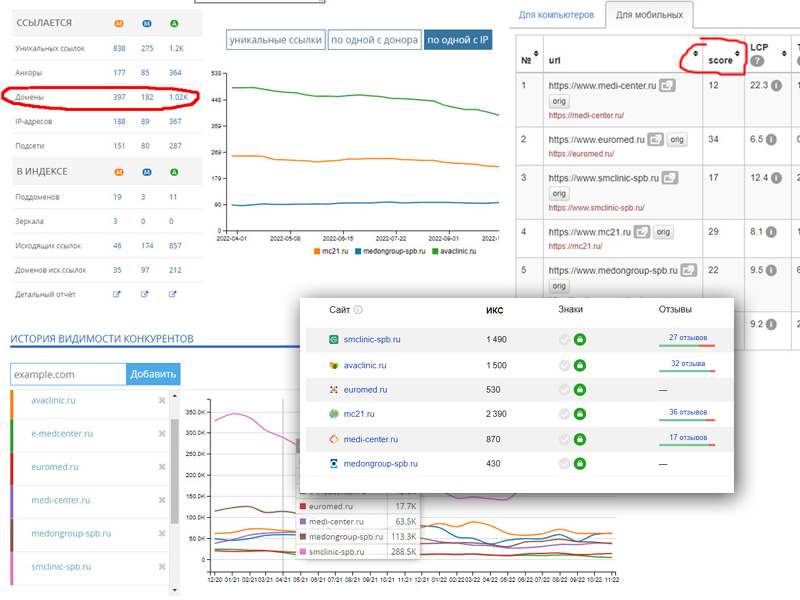Remove medi-center.ru from competitors list
This screenshot has height=600, width=800.
[x=162, y=500]
